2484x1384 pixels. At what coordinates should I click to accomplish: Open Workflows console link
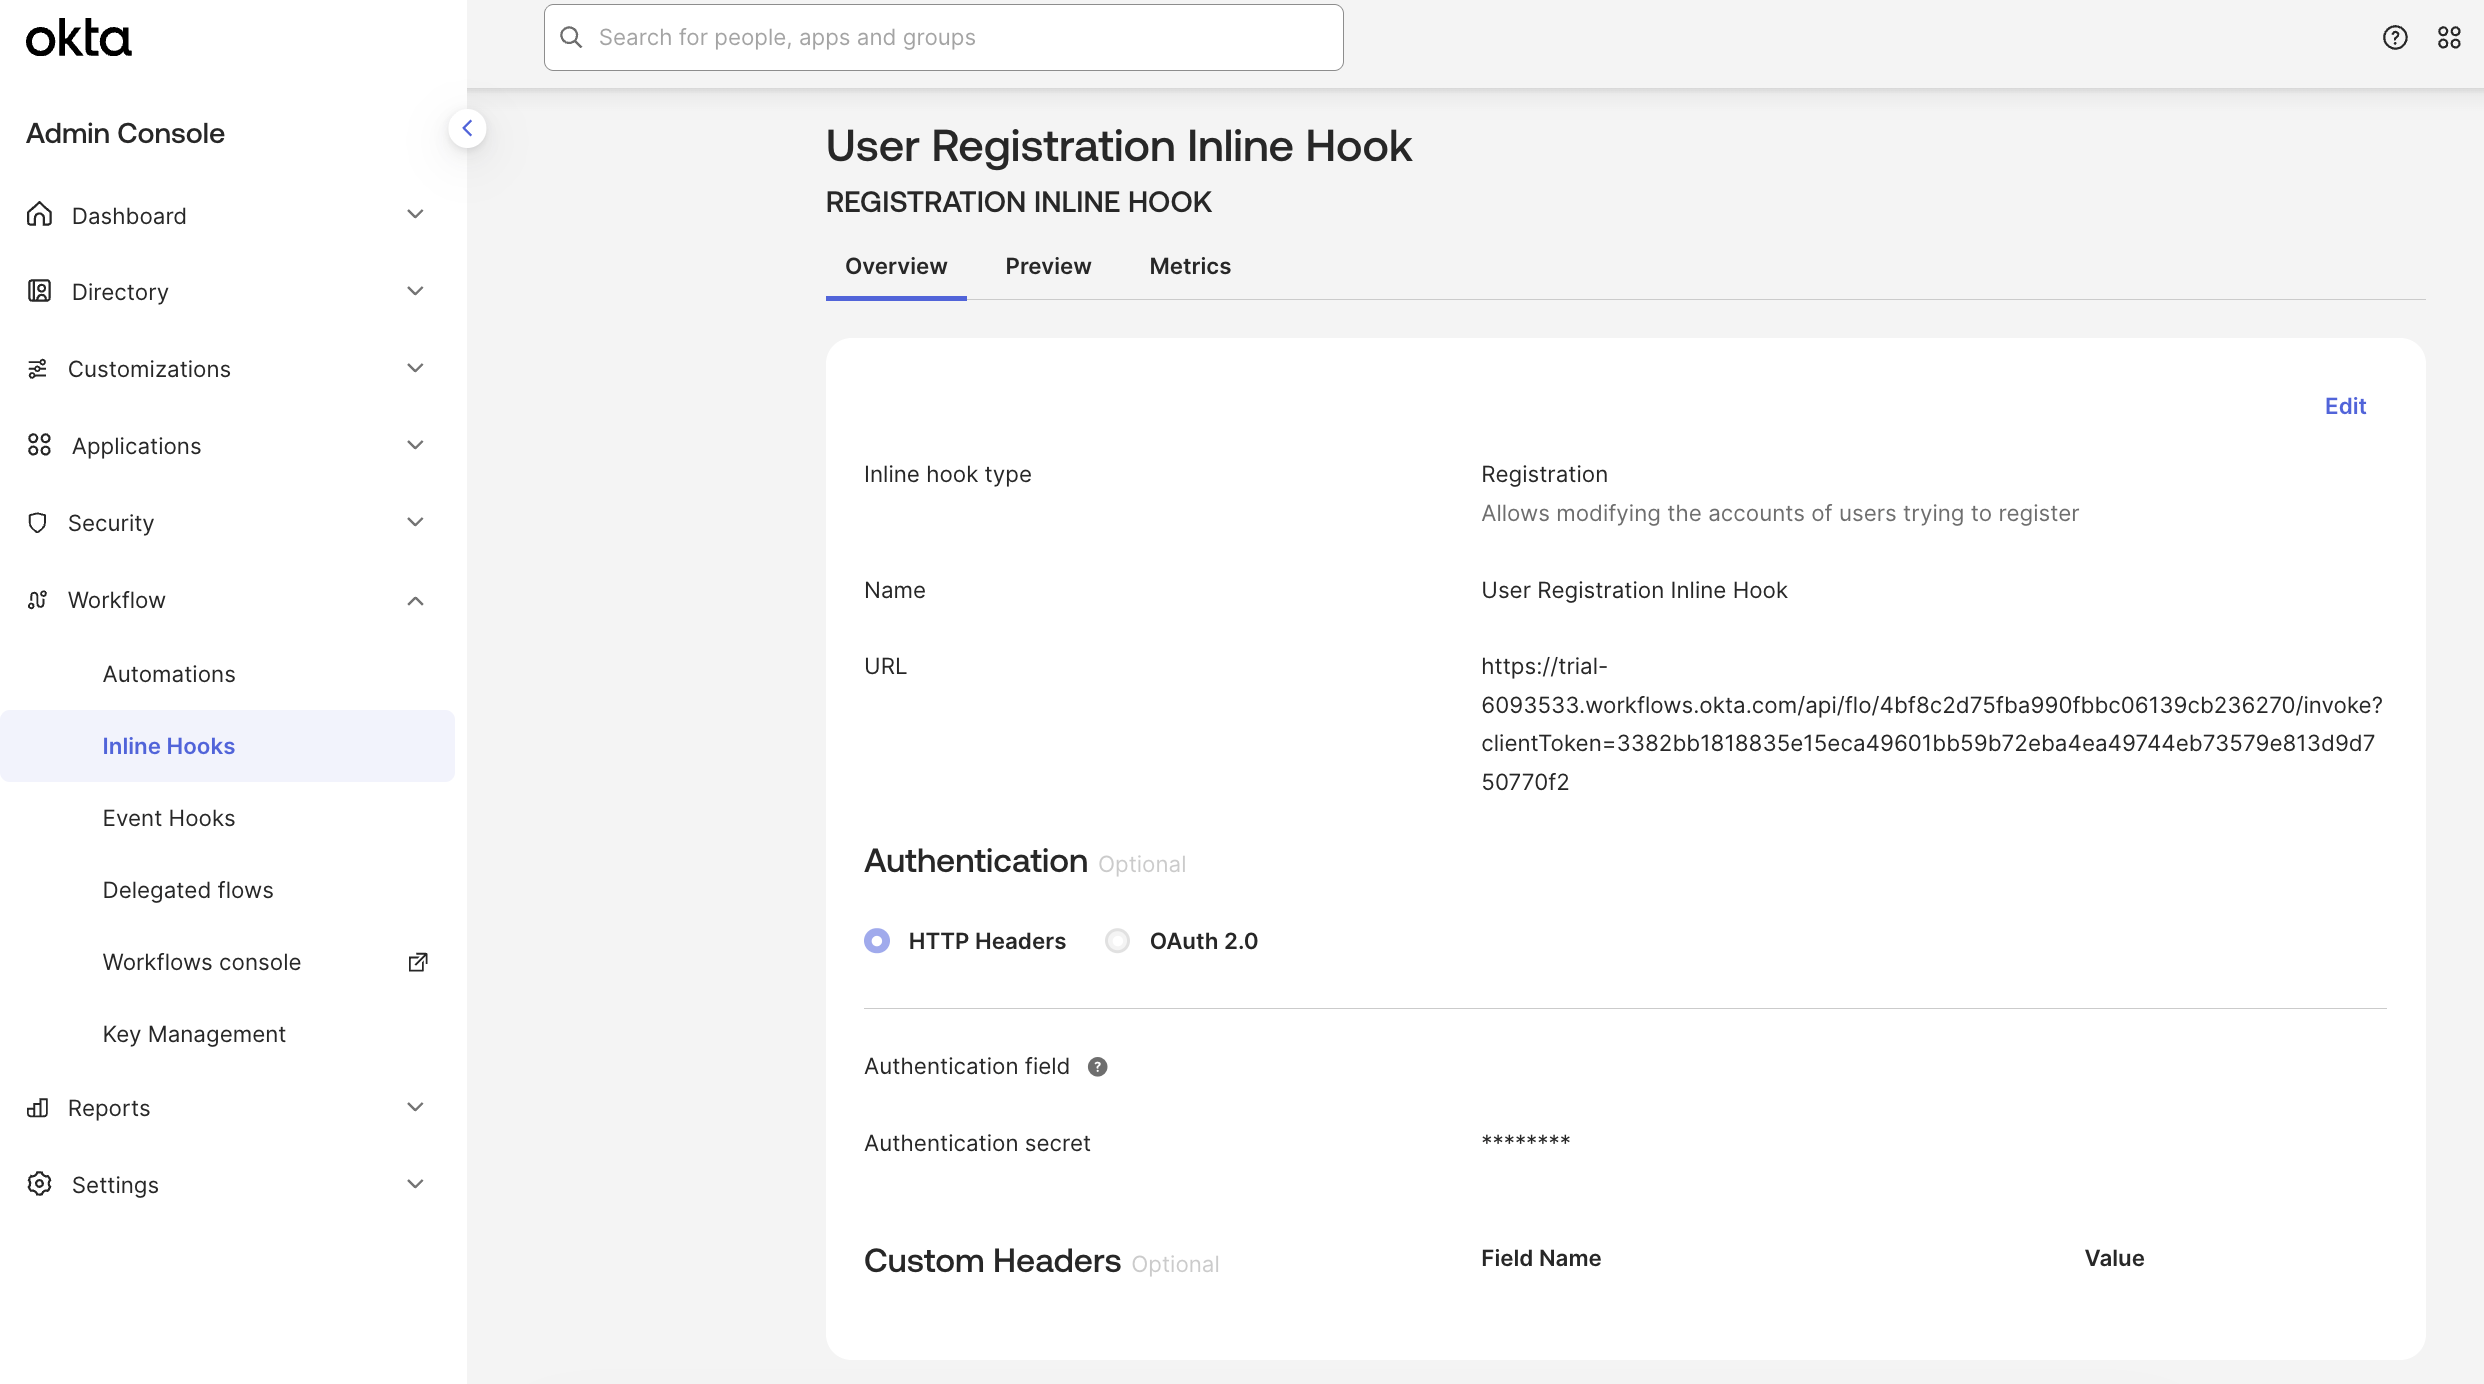202,962
